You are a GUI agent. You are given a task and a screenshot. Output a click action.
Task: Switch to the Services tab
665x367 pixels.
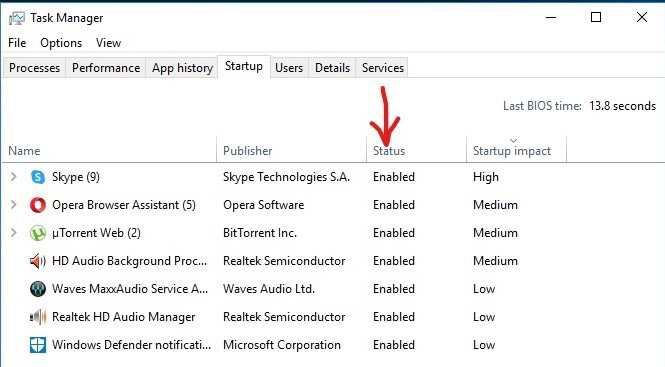pyautogui.click(x=383, y=68)
